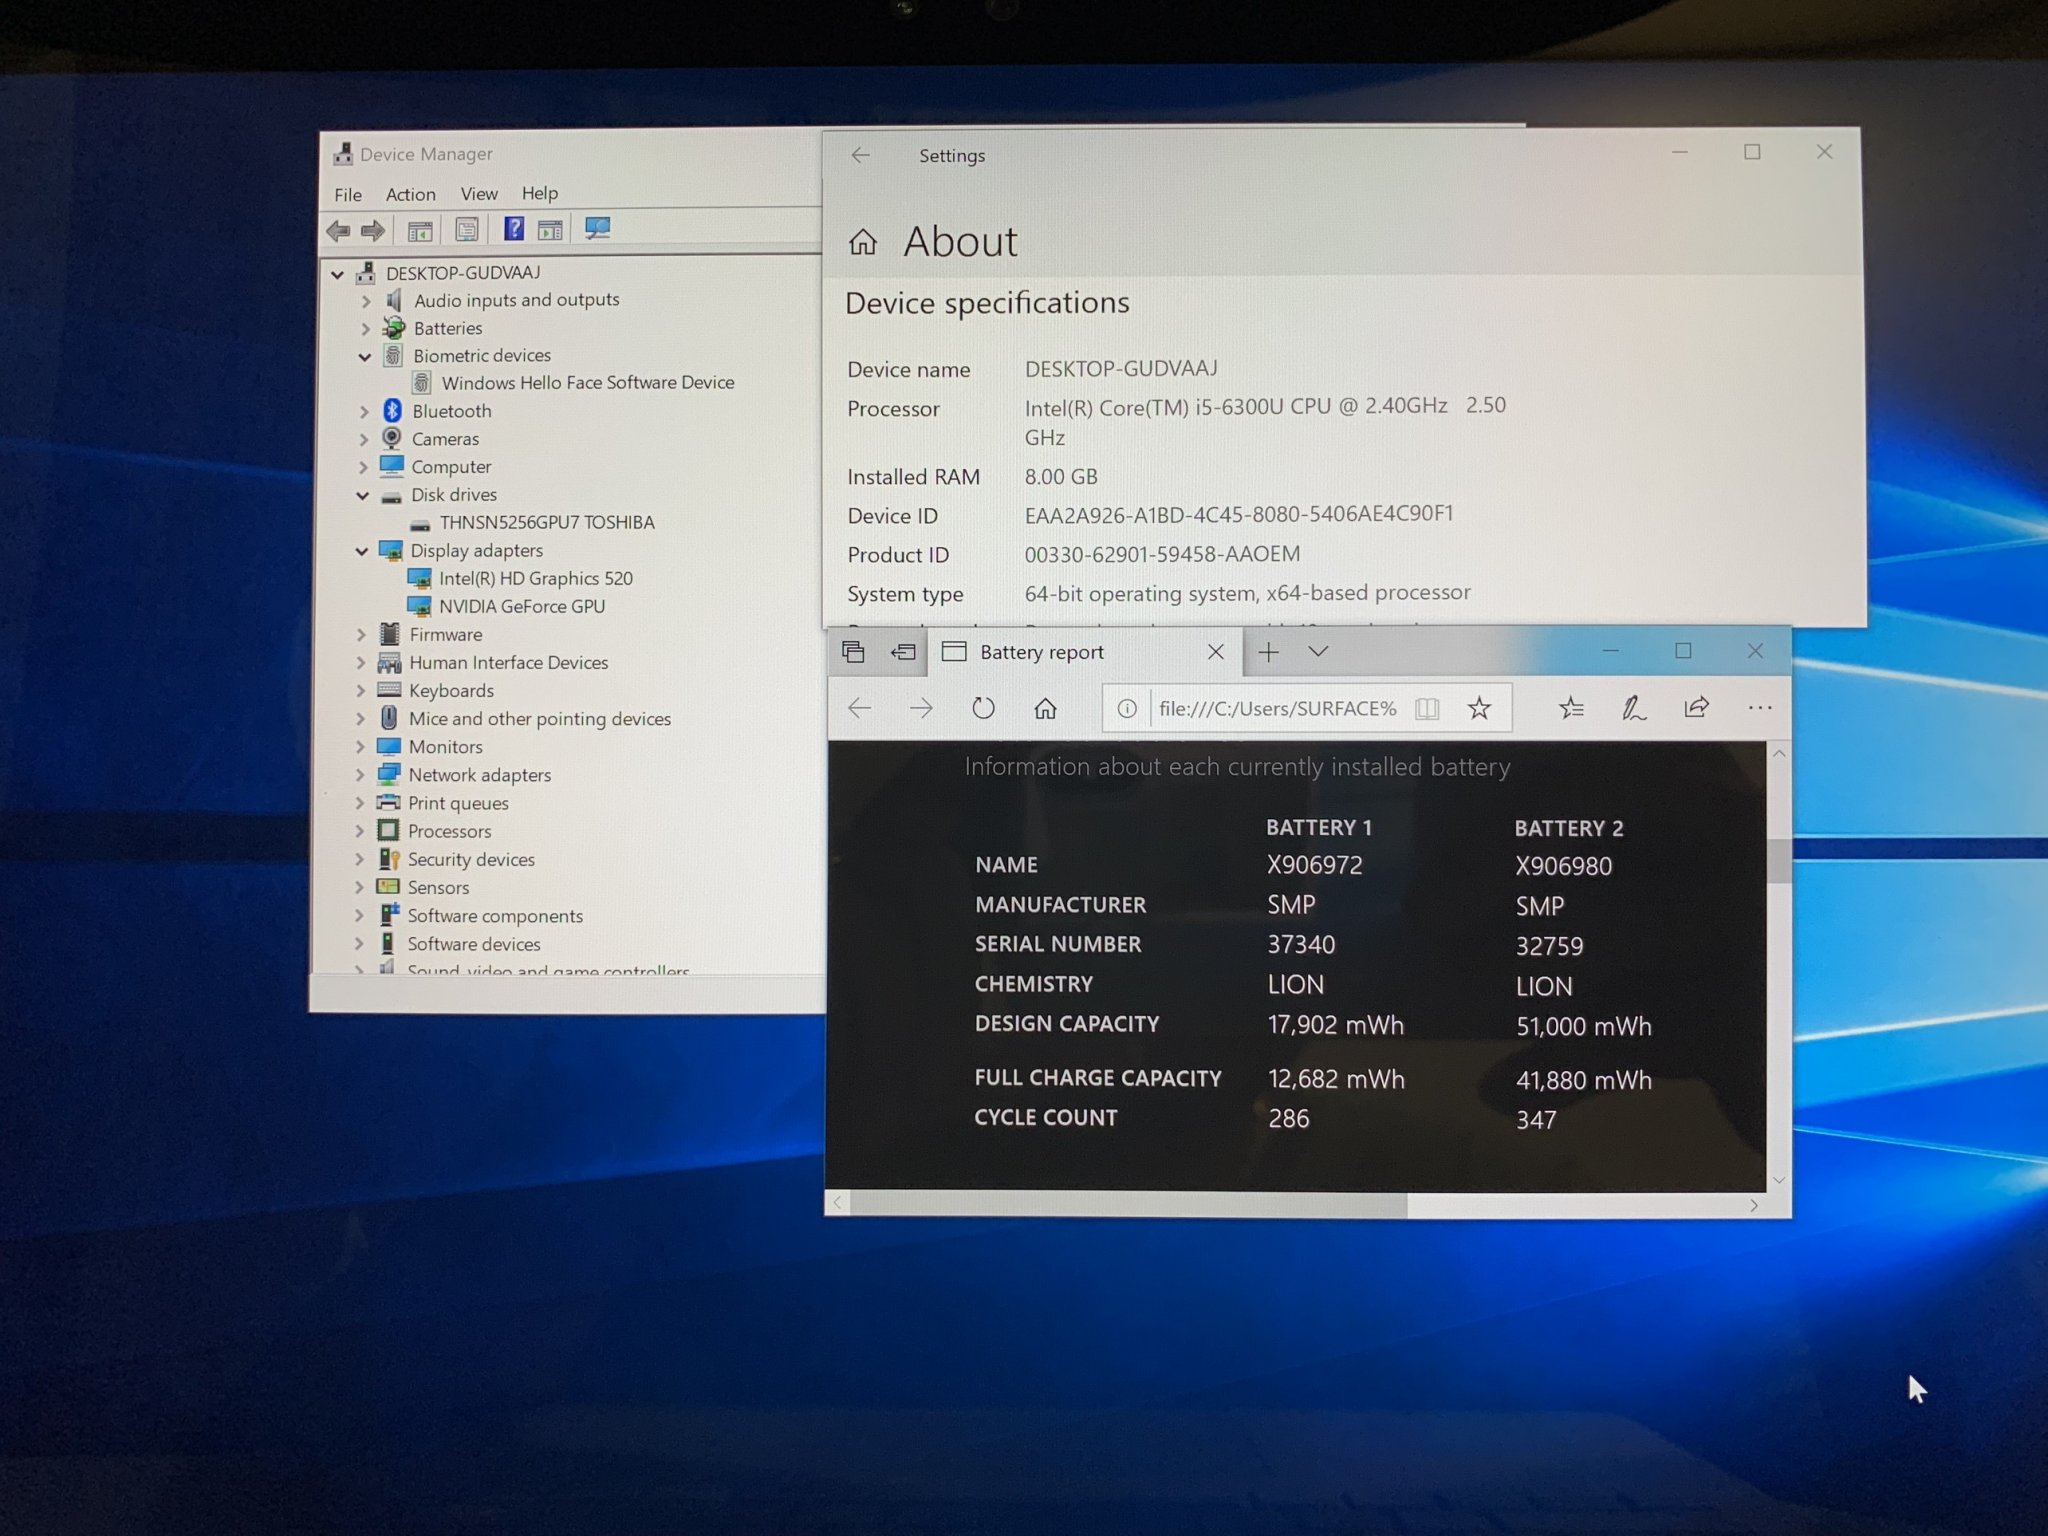Viewport: 2048px width, 1536px height.
Task: Click the Edge home icon
Action: [x=1045, y=709]
